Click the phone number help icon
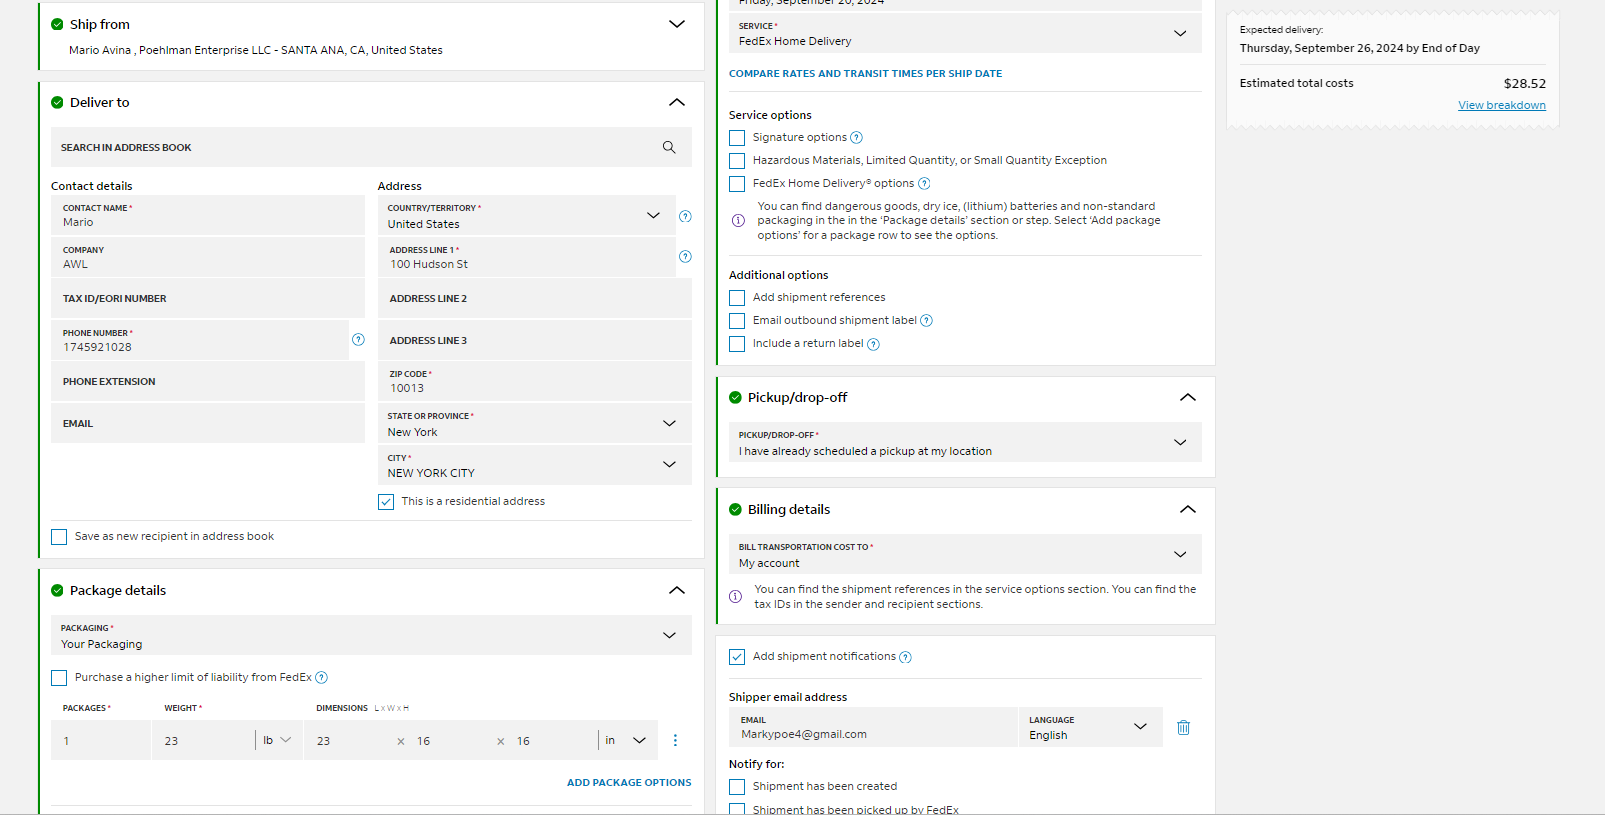The height and width of the screenshot is (815, 1605). pyautogui.click(x=358, y=340)
